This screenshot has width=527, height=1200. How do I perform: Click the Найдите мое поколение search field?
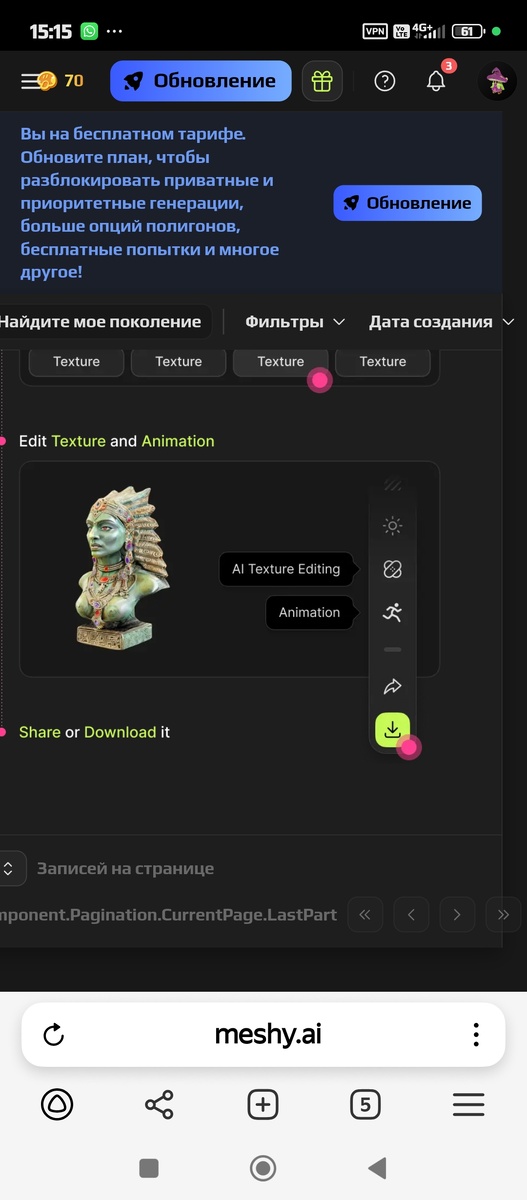(x=101, y=322)
